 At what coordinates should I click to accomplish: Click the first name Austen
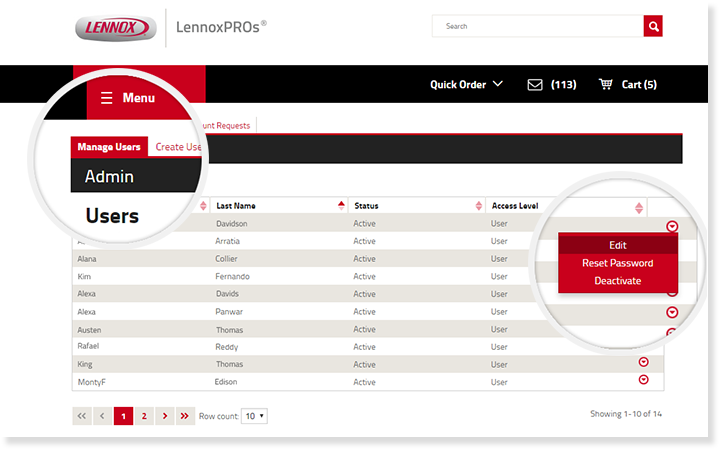click(89, 330)
